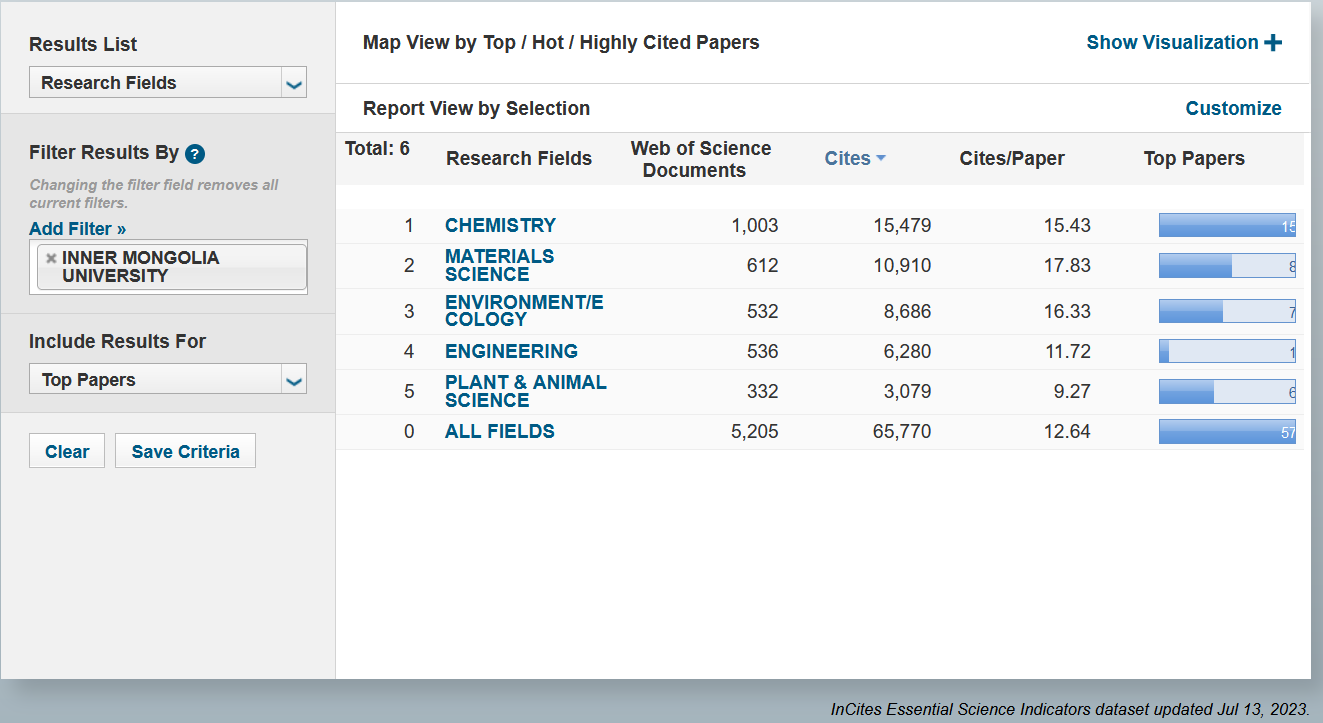Sort by the Cites column arrow
1323x723 pixels.
[x=881, y=158]
